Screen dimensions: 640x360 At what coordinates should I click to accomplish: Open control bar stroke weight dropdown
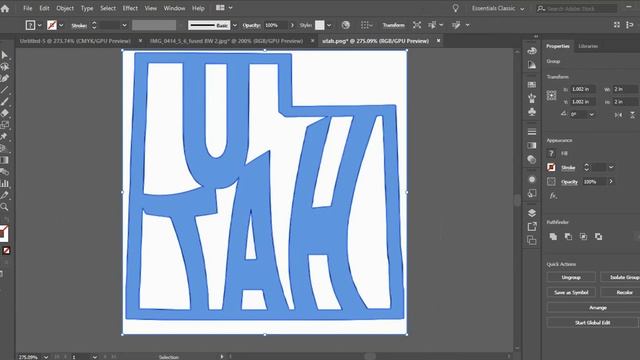pos(124,25)
